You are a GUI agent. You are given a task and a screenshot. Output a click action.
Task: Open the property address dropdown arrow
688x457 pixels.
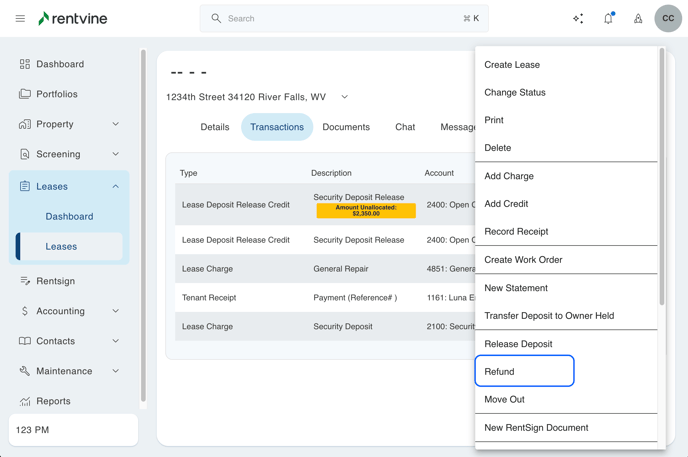pyautogui.click(x=345, y=97)
